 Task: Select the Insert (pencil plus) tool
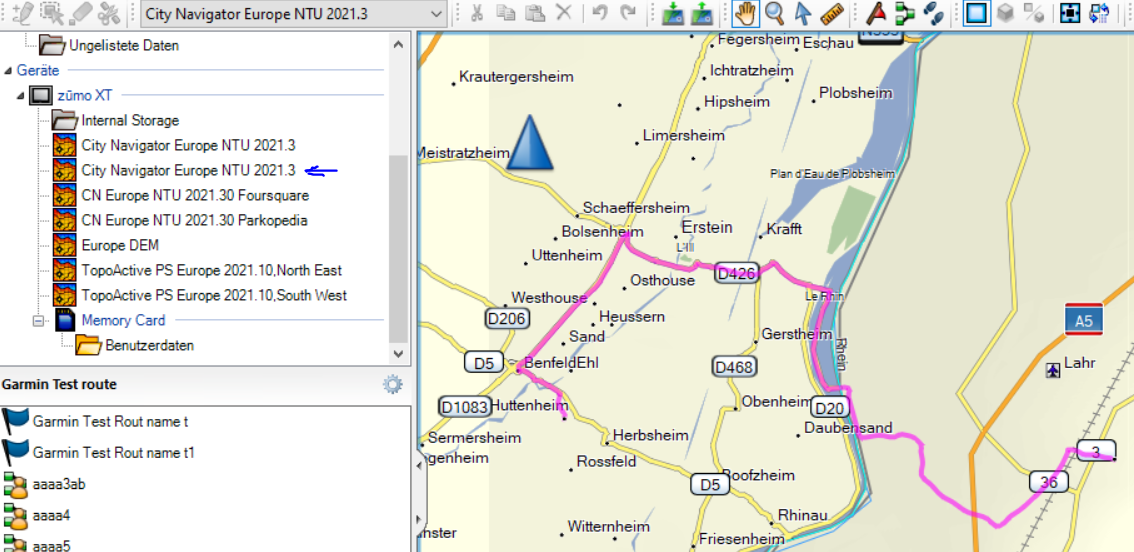[x=23, y=12]
